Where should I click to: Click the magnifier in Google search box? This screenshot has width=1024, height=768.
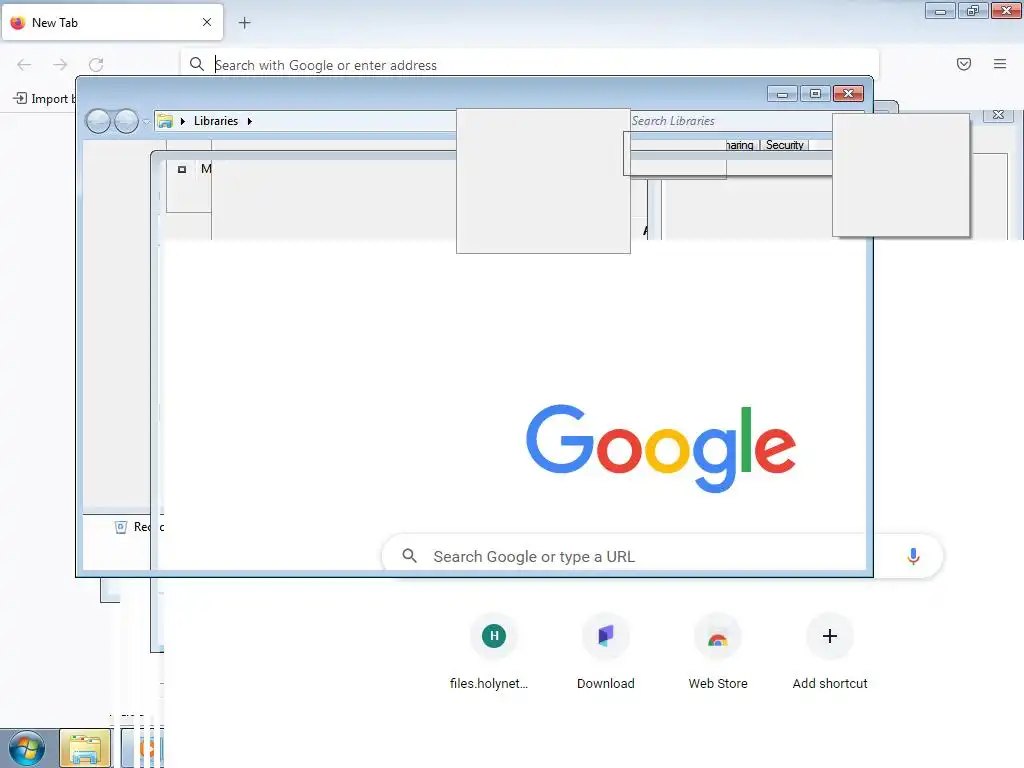(409, 556)
